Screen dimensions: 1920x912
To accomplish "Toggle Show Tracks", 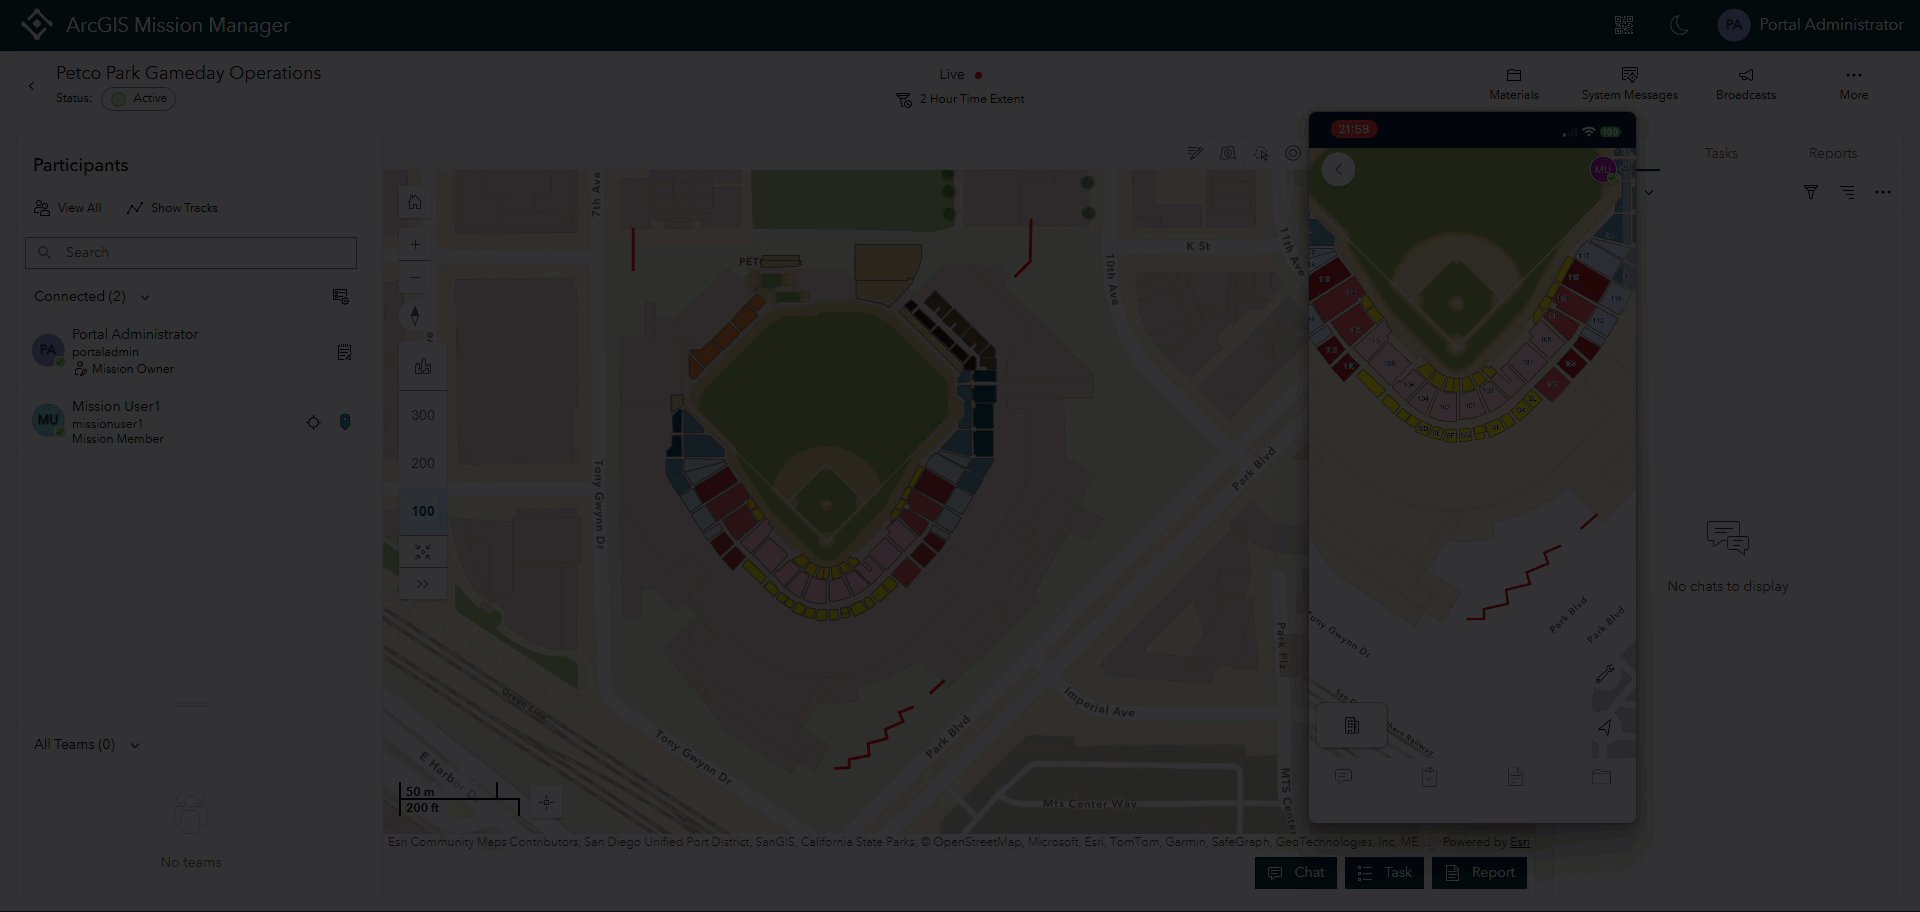I will (172, 208).
